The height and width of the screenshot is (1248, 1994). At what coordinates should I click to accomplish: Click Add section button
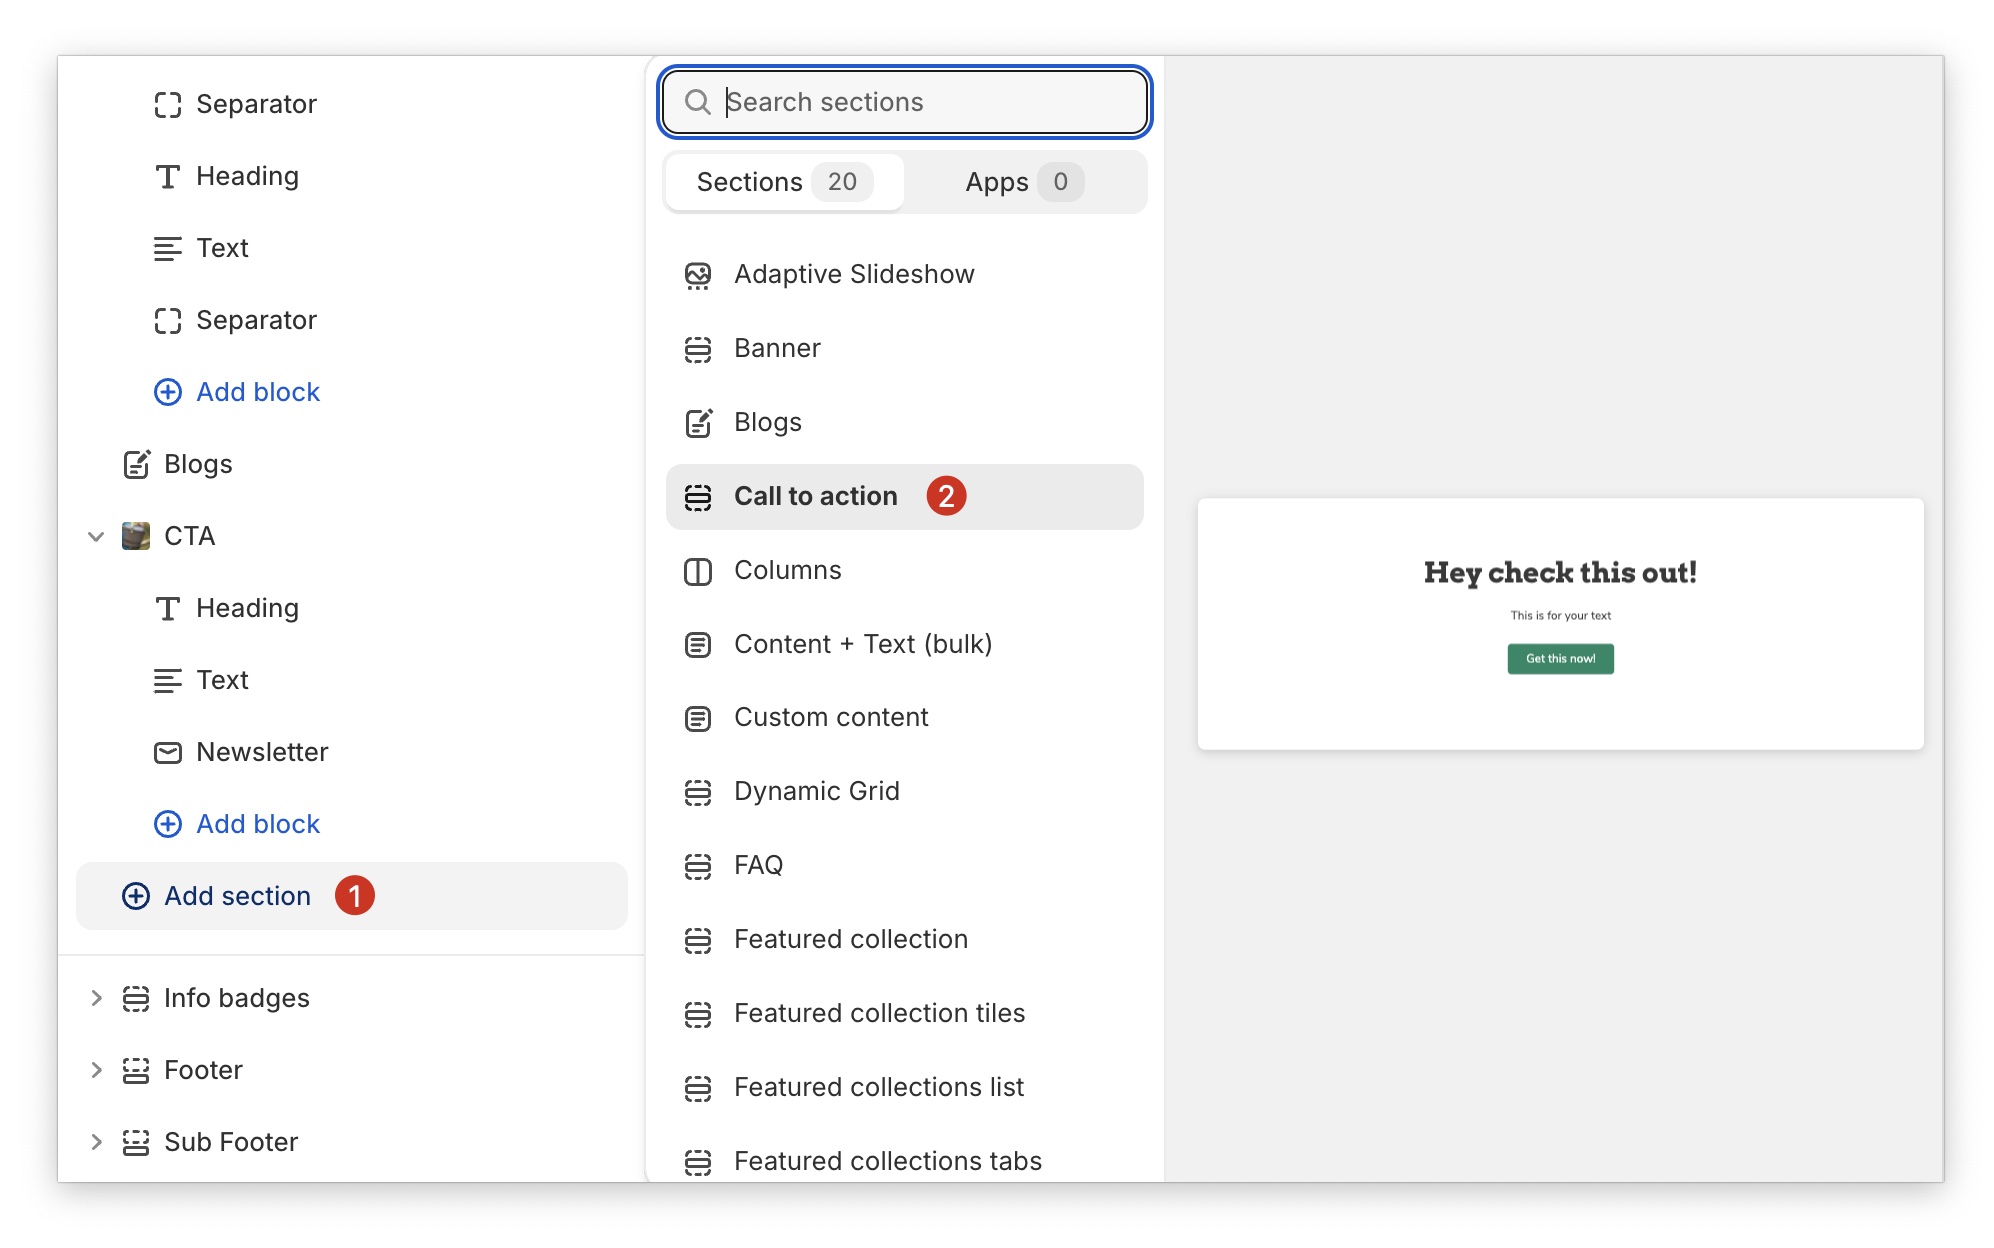click(237, 896)
